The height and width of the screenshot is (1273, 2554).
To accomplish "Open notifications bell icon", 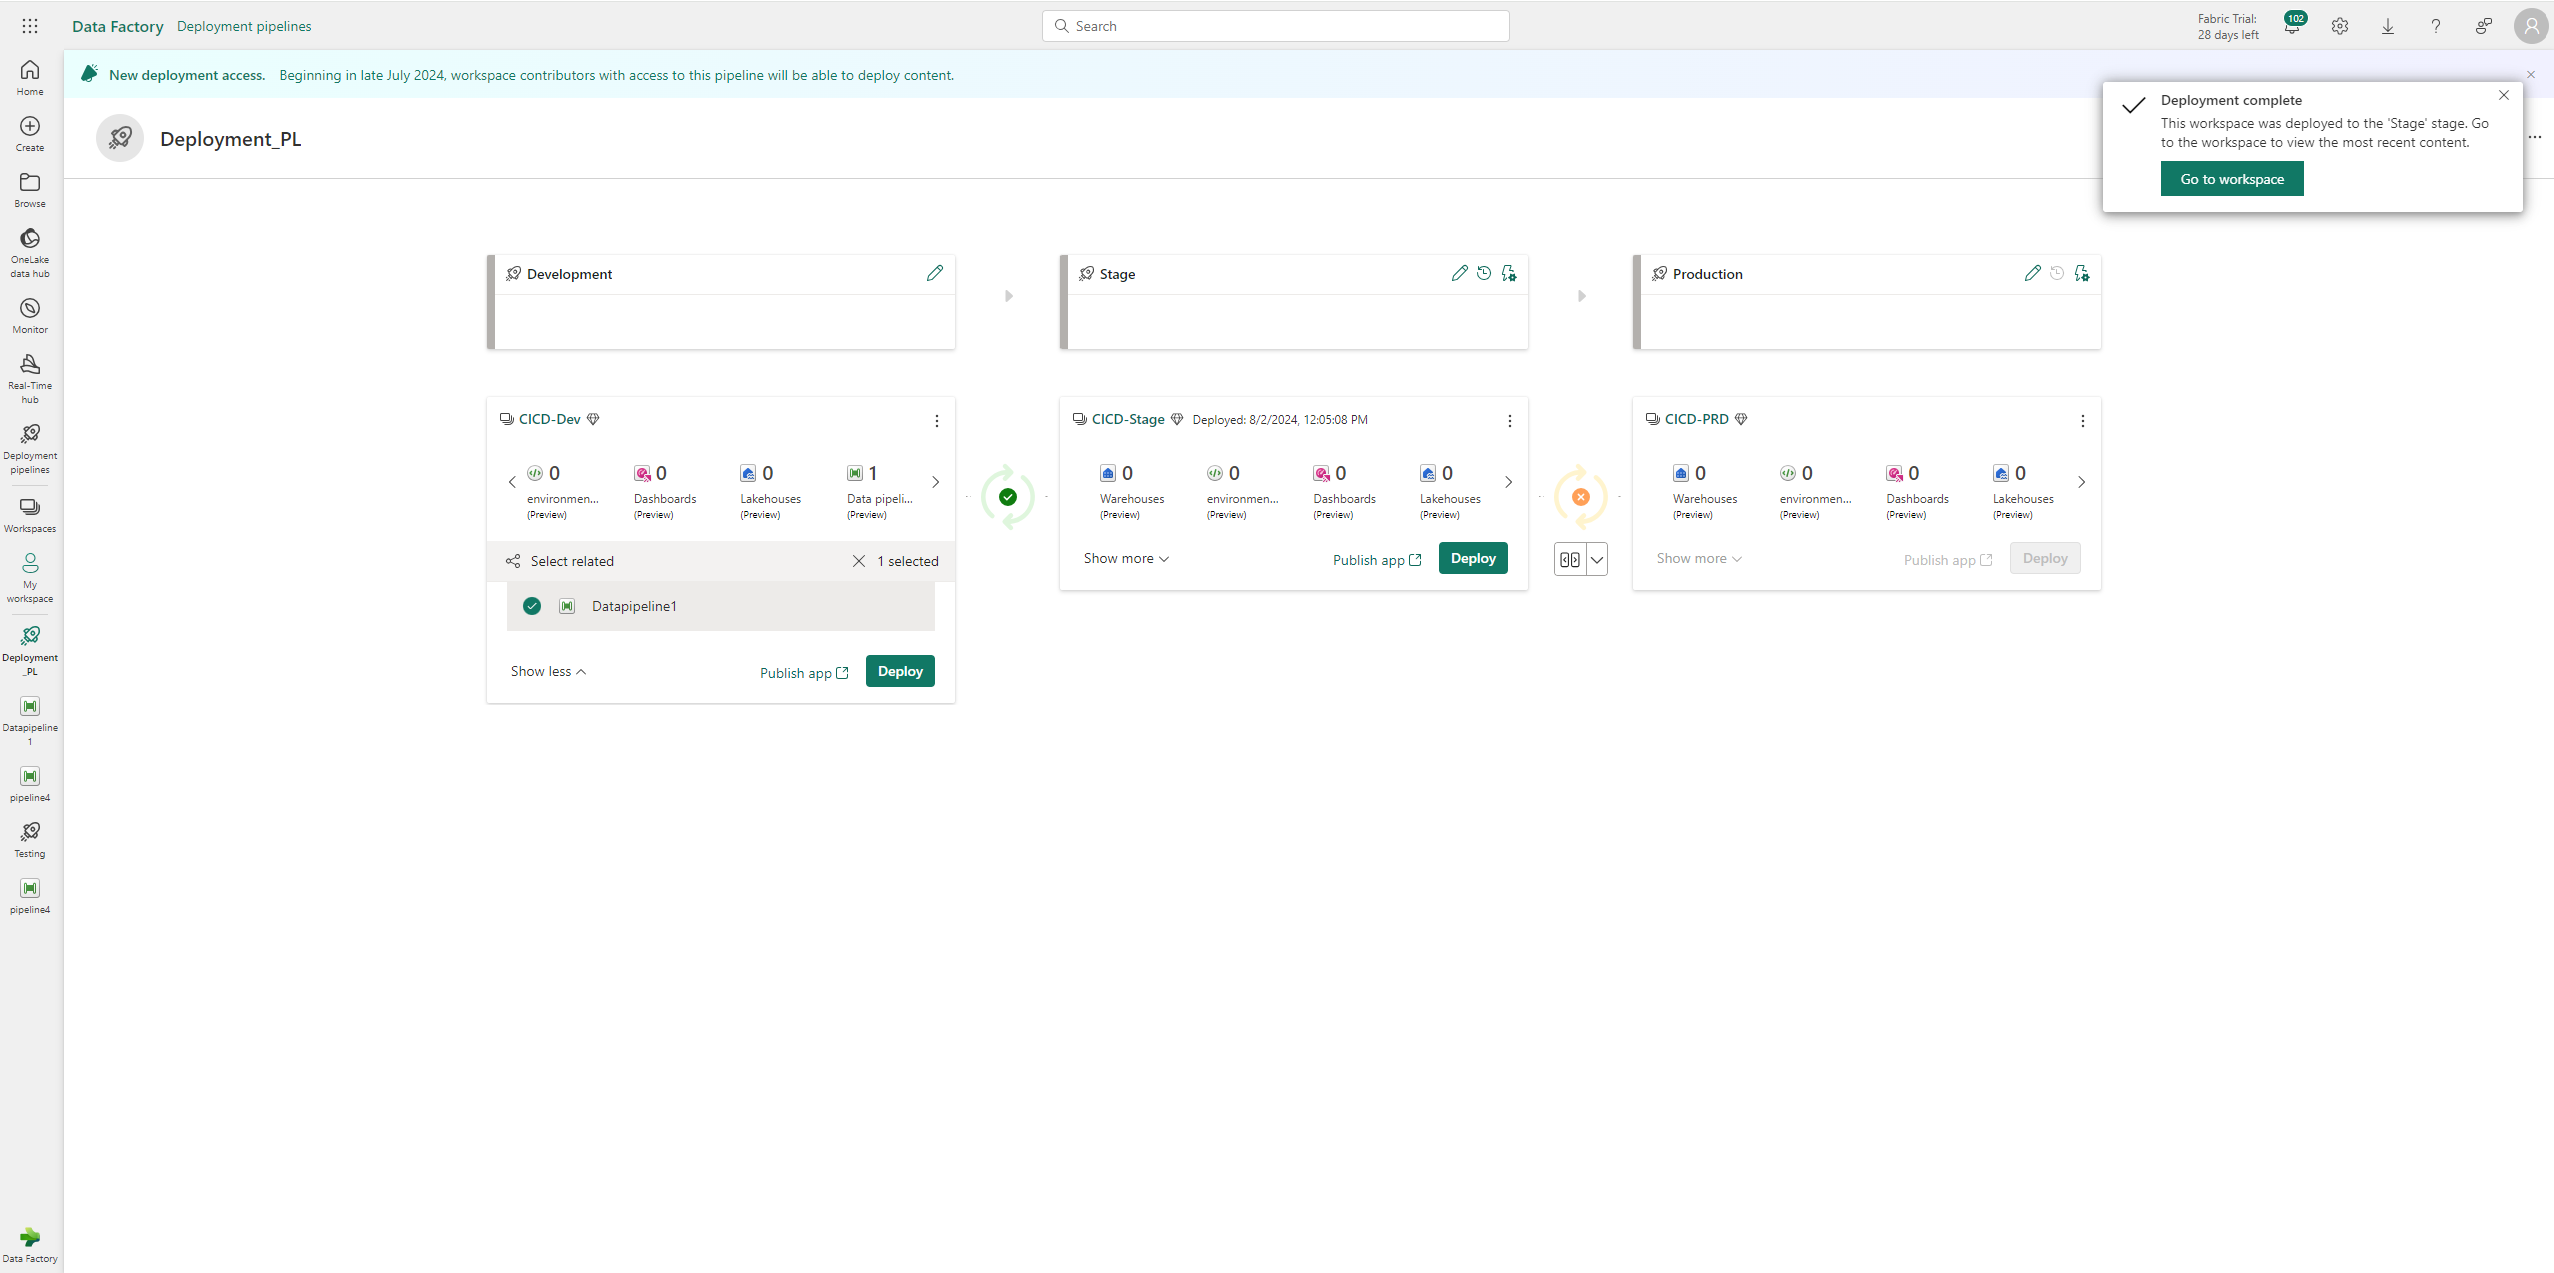I will coord(2292,26).
